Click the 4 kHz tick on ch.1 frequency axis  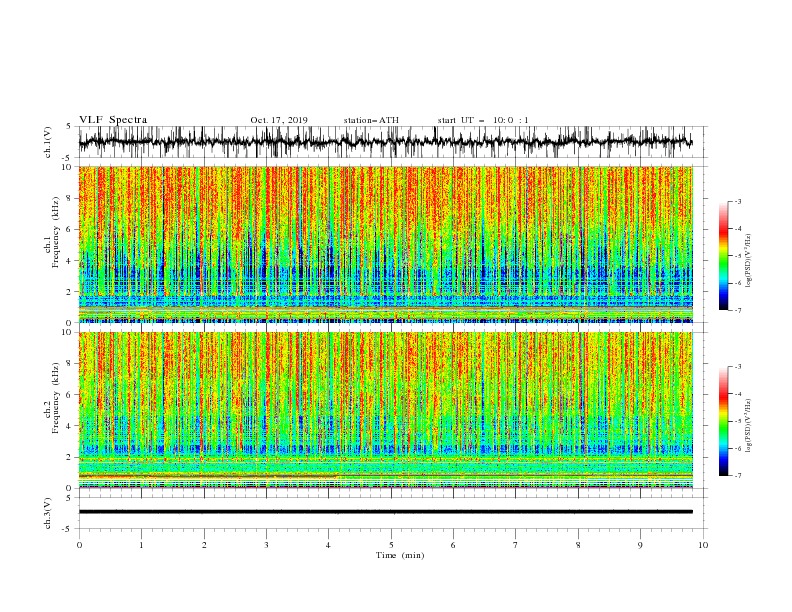[x=70, y=261]
